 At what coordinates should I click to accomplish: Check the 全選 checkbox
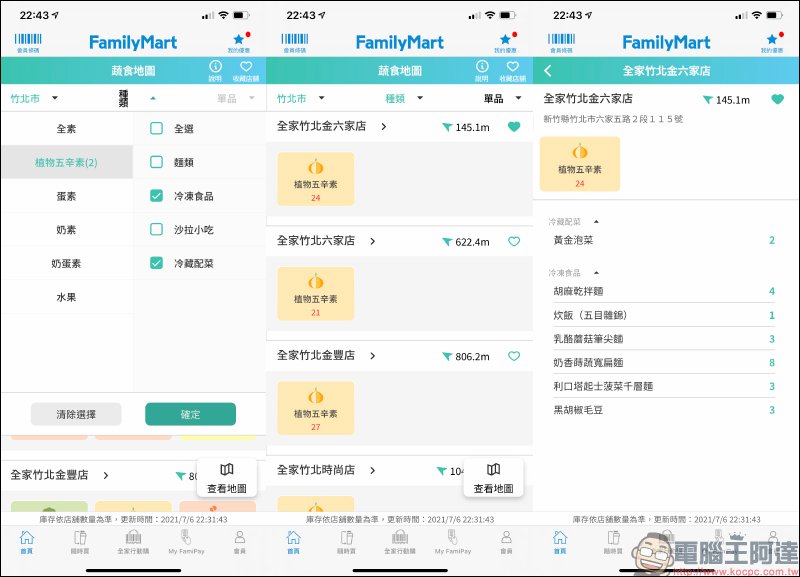point(157,128)
